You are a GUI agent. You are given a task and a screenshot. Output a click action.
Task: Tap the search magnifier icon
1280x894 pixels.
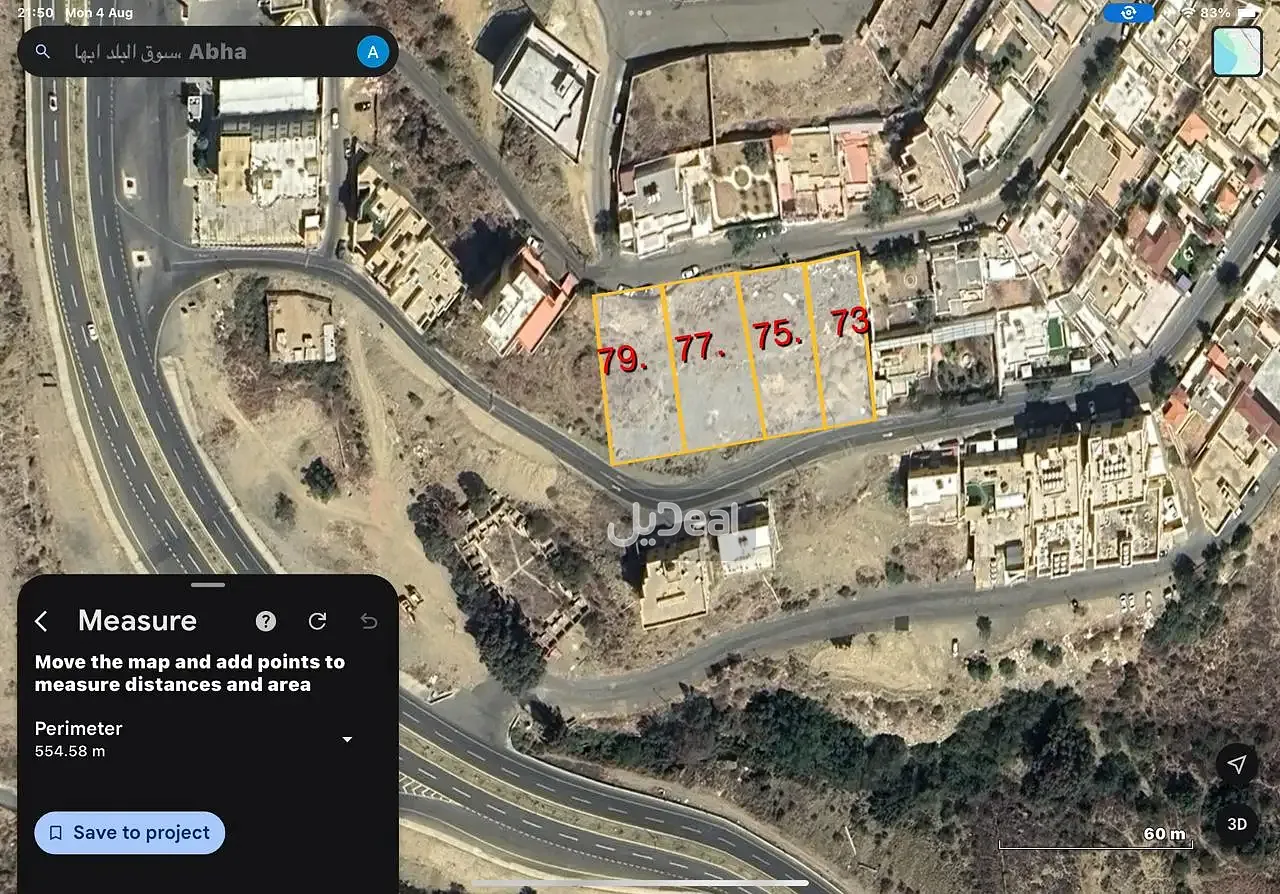(x=42, y=52)
